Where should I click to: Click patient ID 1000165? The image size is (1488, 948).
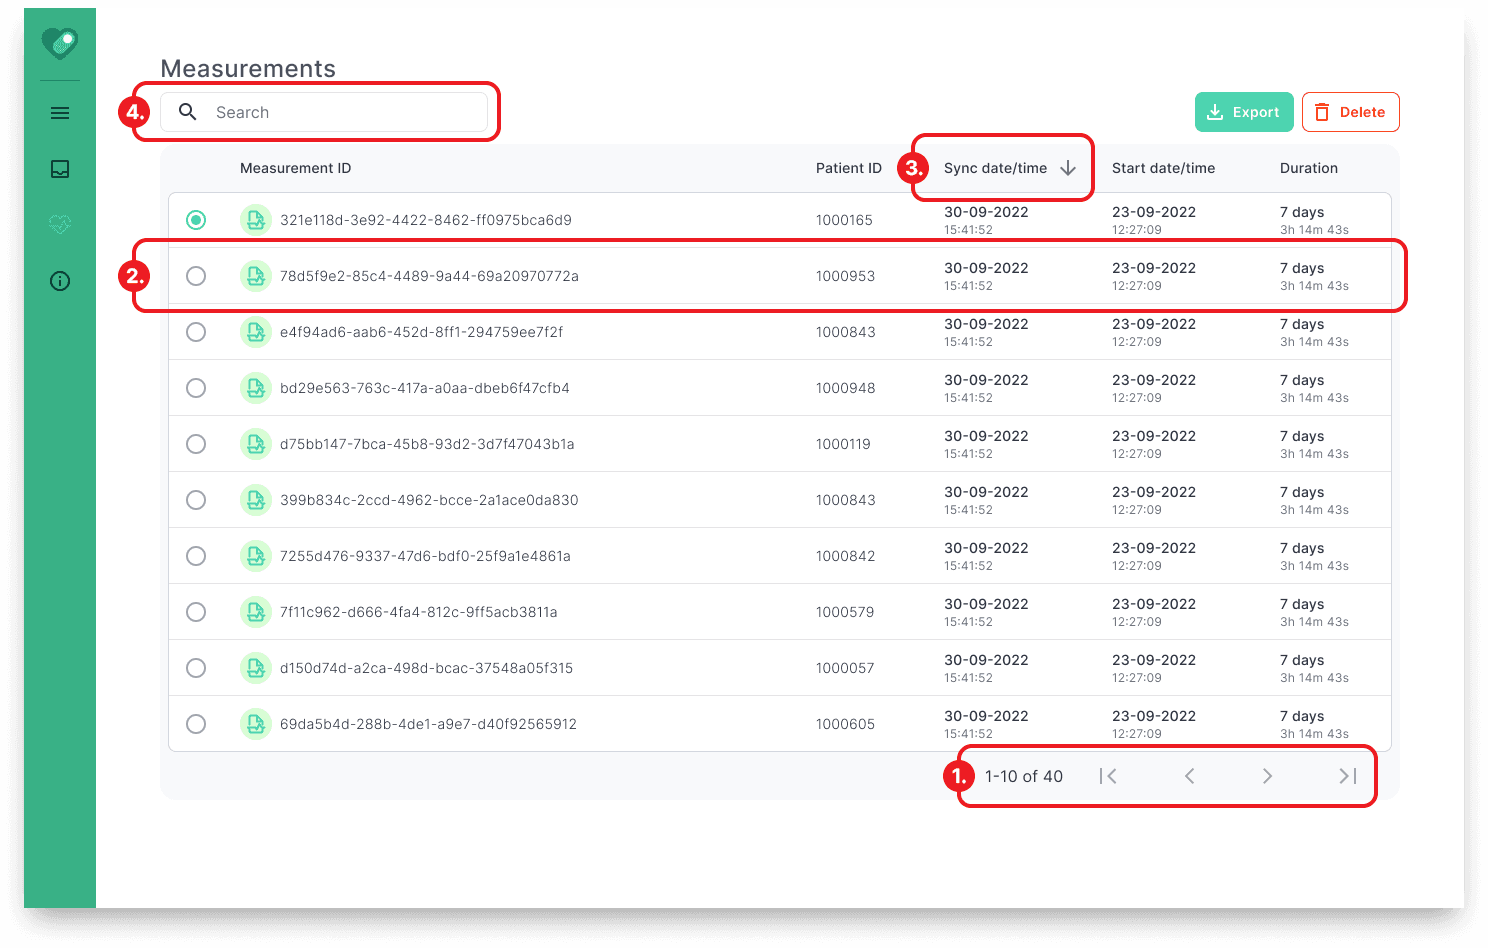pyautogui.click(x=844, y=220)
